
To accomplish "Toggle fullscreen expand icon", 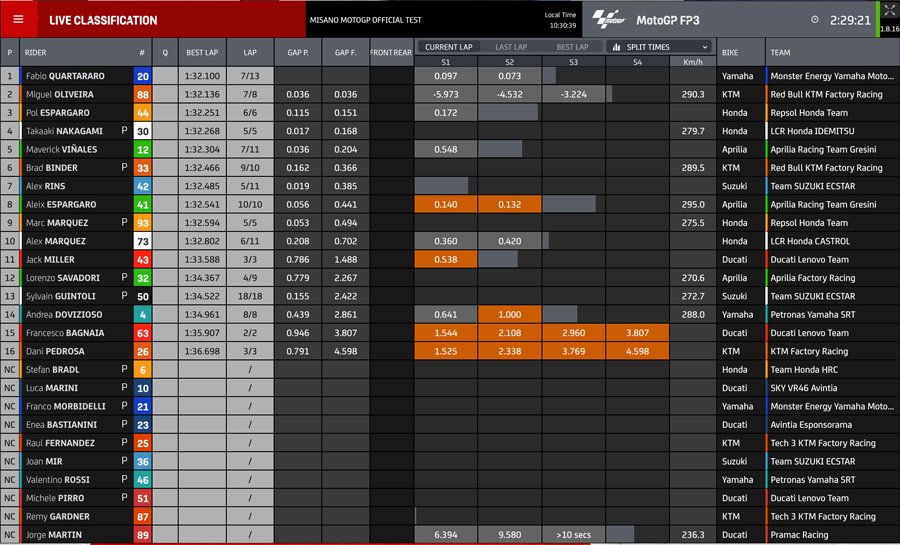I will click(x=889, y=11).
